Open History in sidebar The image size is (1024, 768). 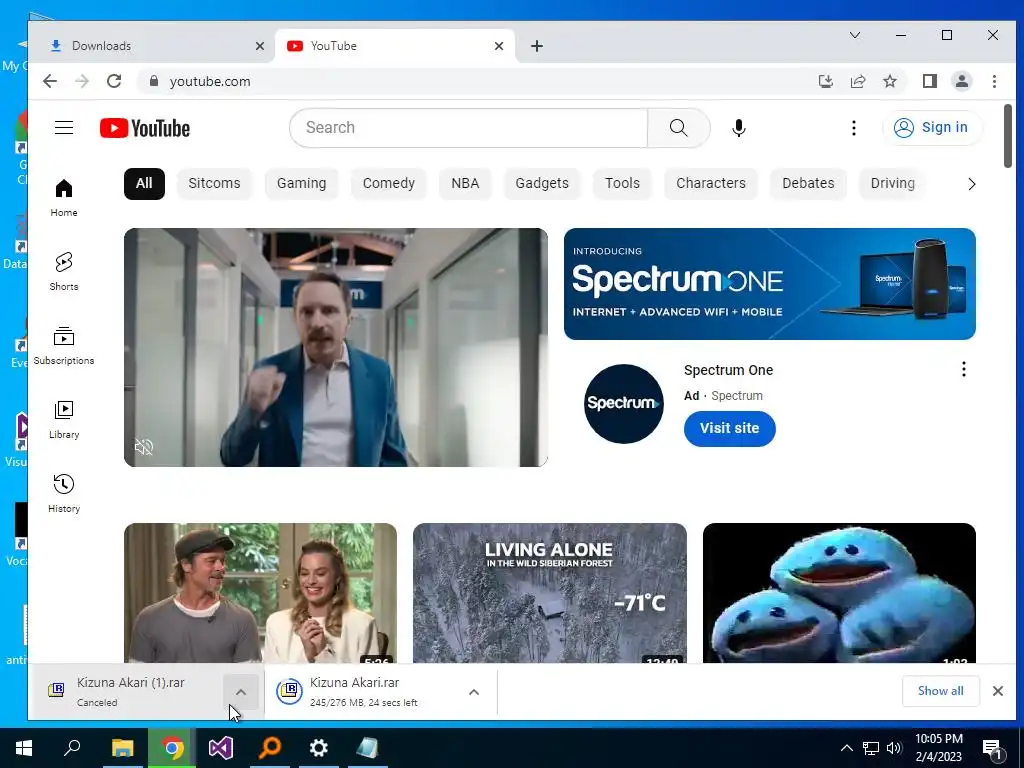pos(64,494)
